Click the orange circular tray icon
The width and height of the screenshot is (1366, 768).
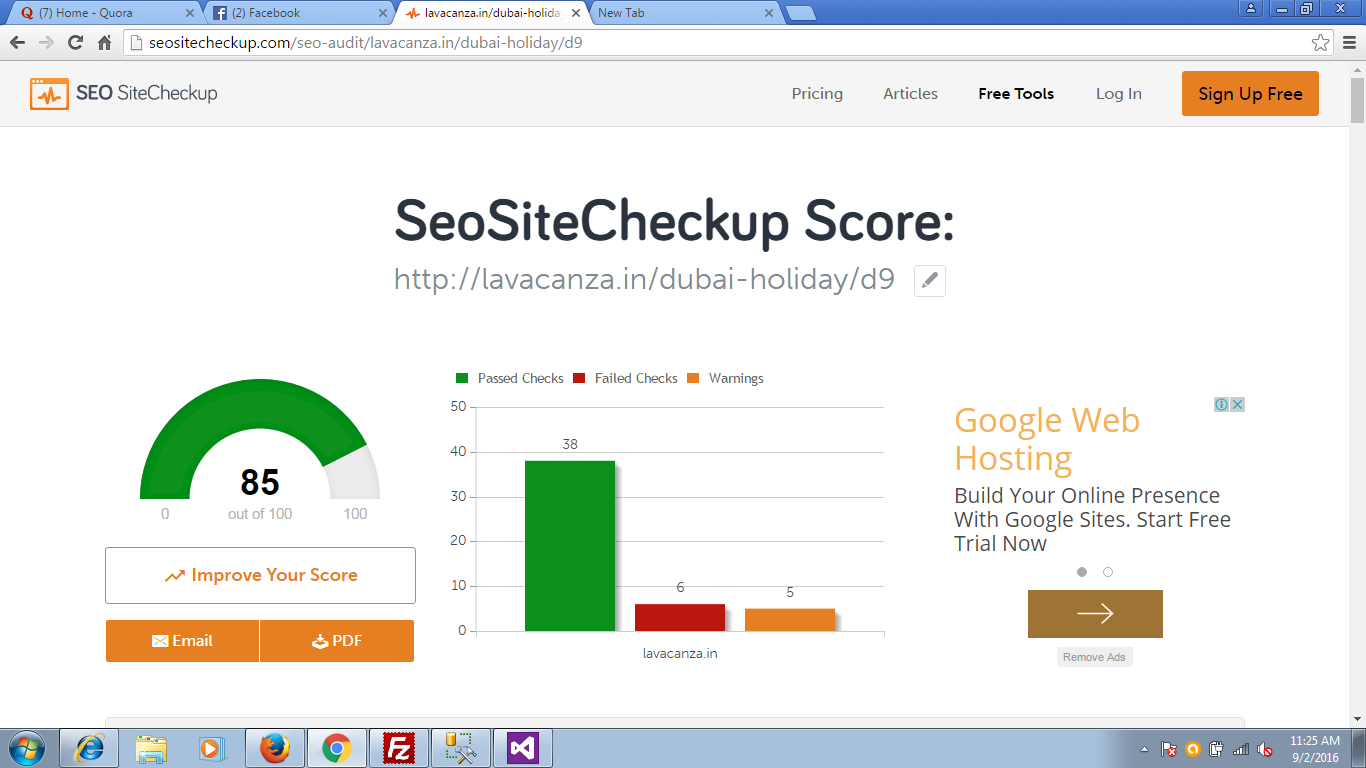(1192, 749)
